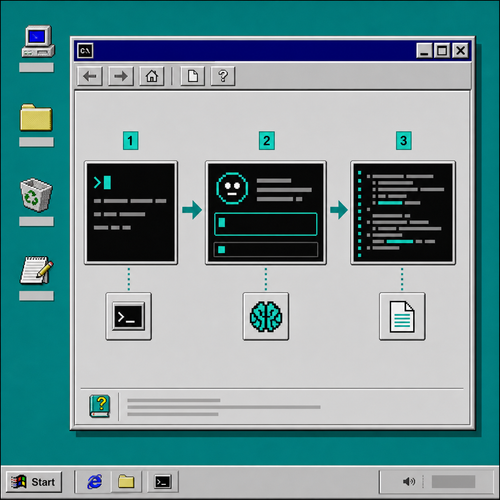Click the C:\ icon in the title bar
This screenshot has width=500, height=500.
click(85, 51)
